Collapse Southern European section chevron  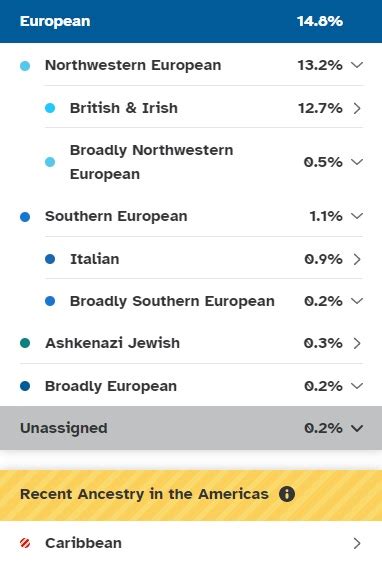pyautogui.click(x=357, y=216)
